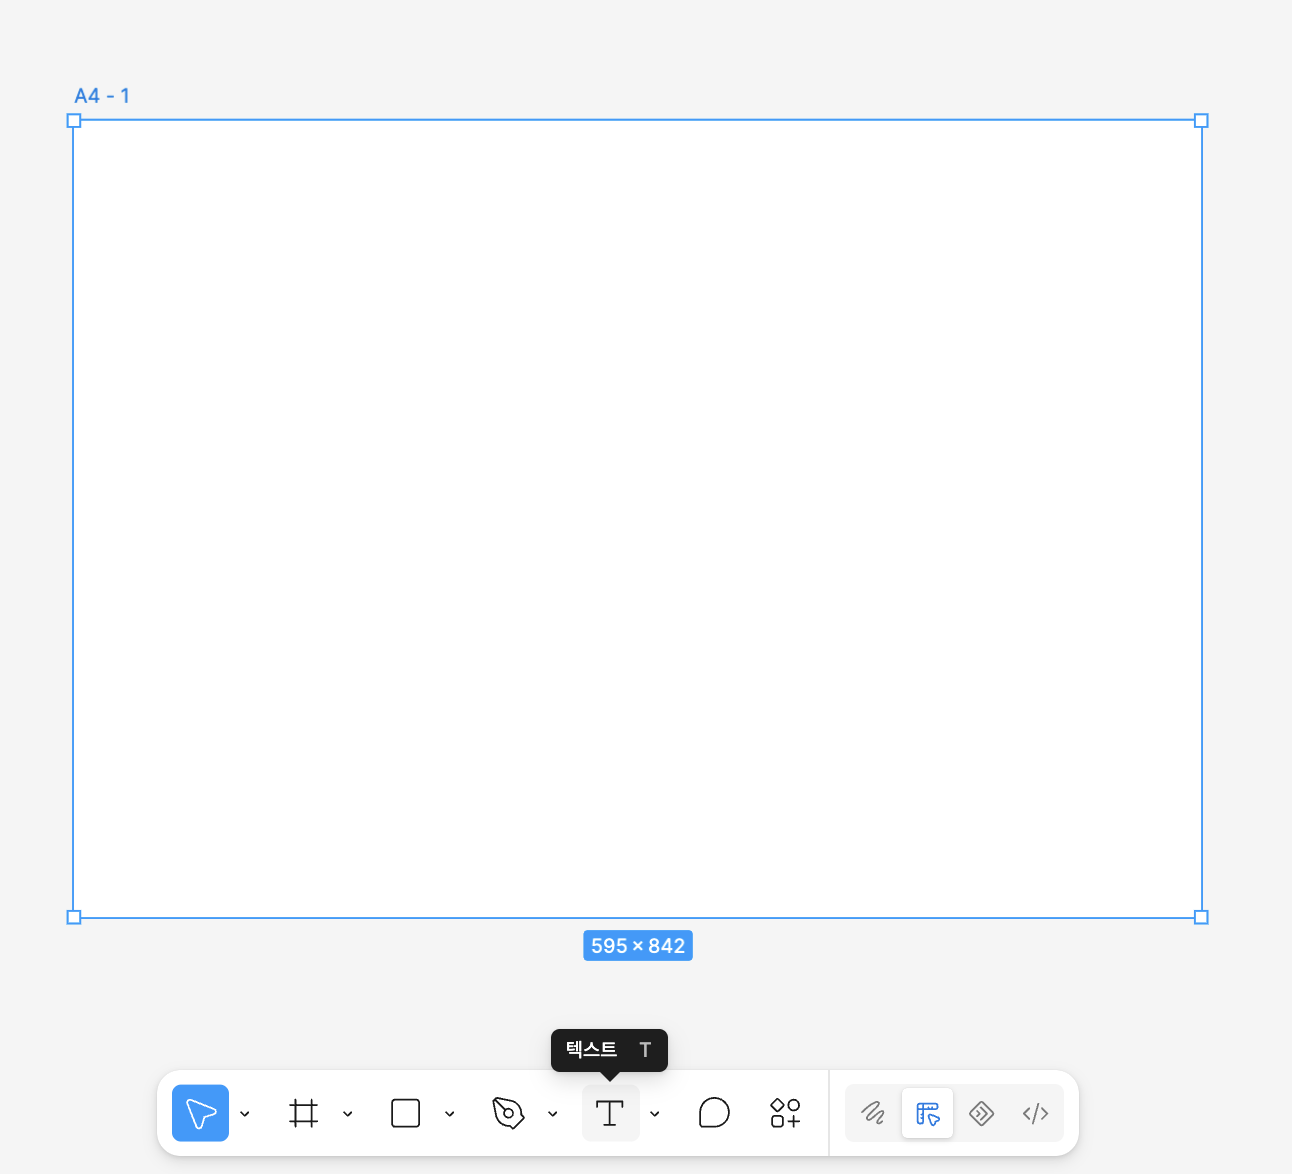Select the Move arrow tool

coord(200,1113)
